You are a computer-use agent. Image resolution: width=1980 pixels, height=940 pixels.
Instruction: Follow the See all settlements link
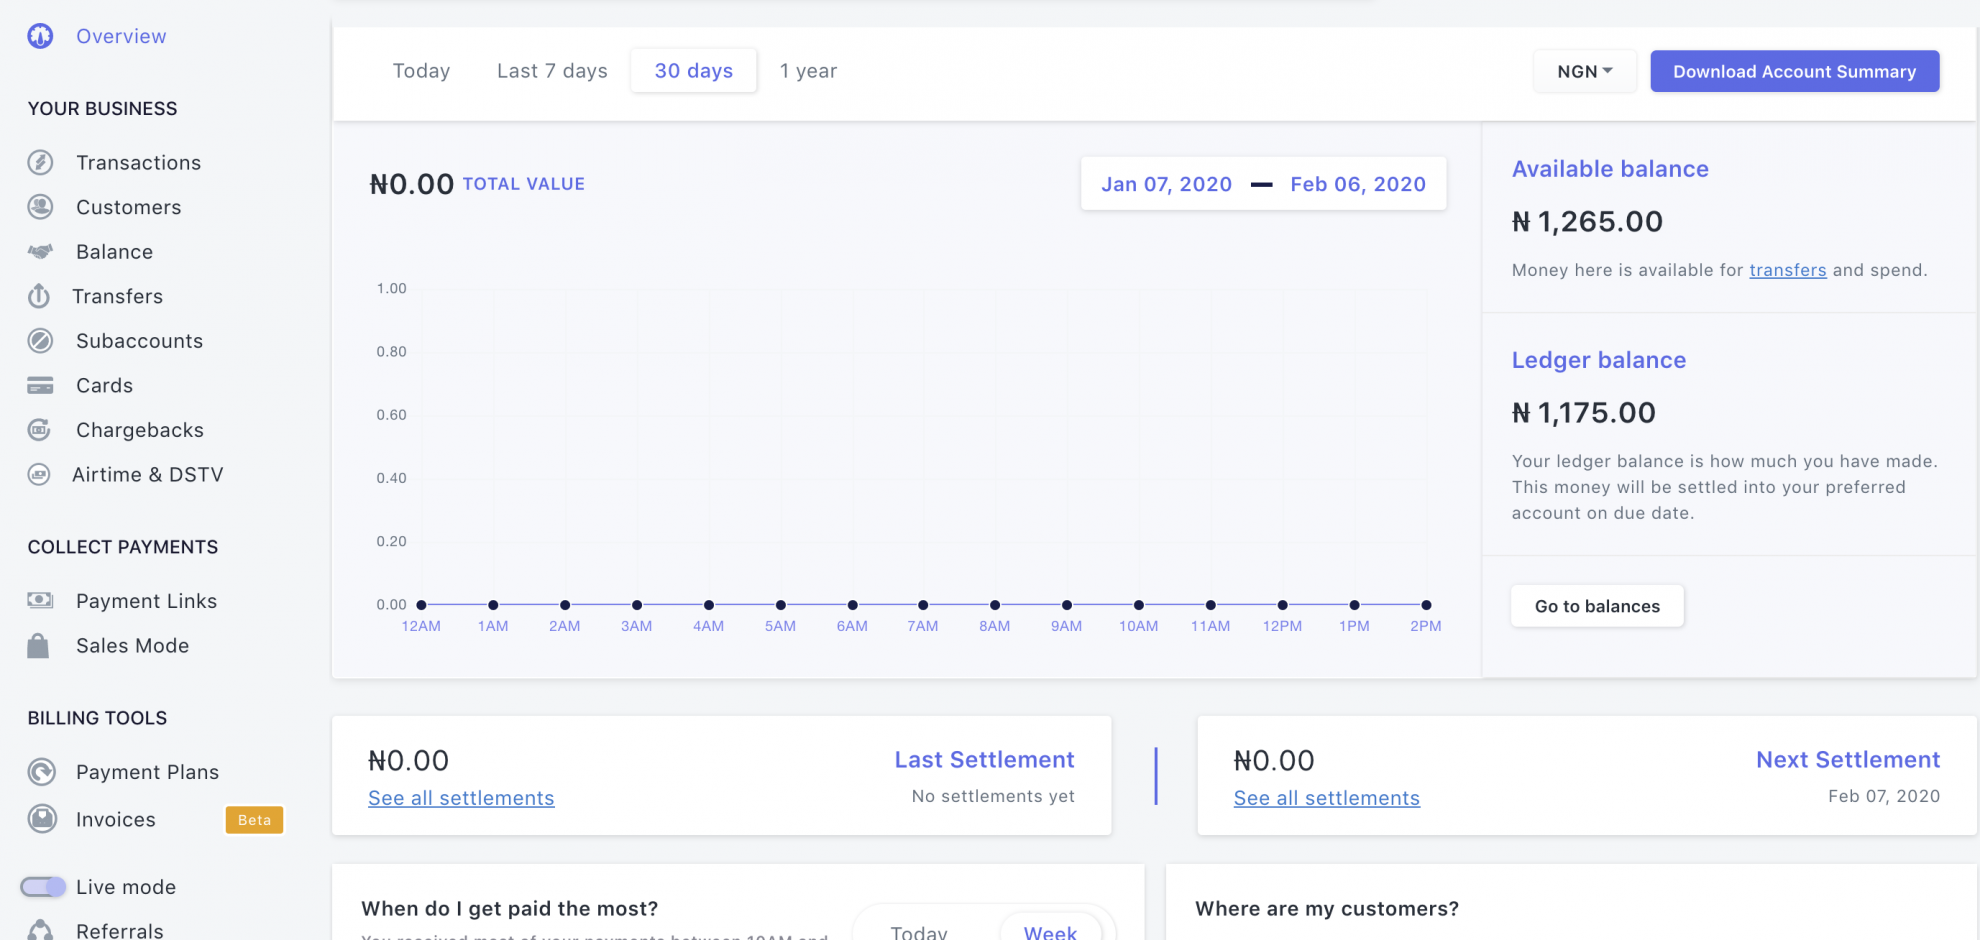[x=461, y=797]
